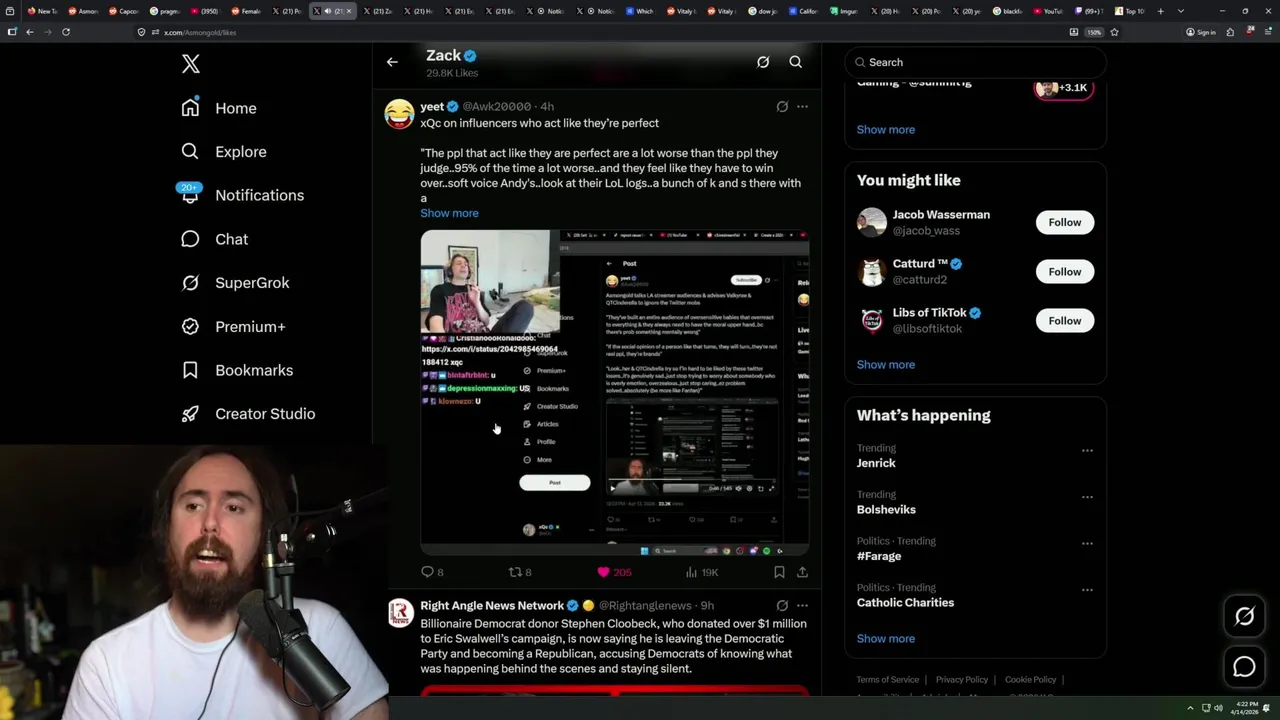Open Right Angle News Network profile name

[492, 606]
